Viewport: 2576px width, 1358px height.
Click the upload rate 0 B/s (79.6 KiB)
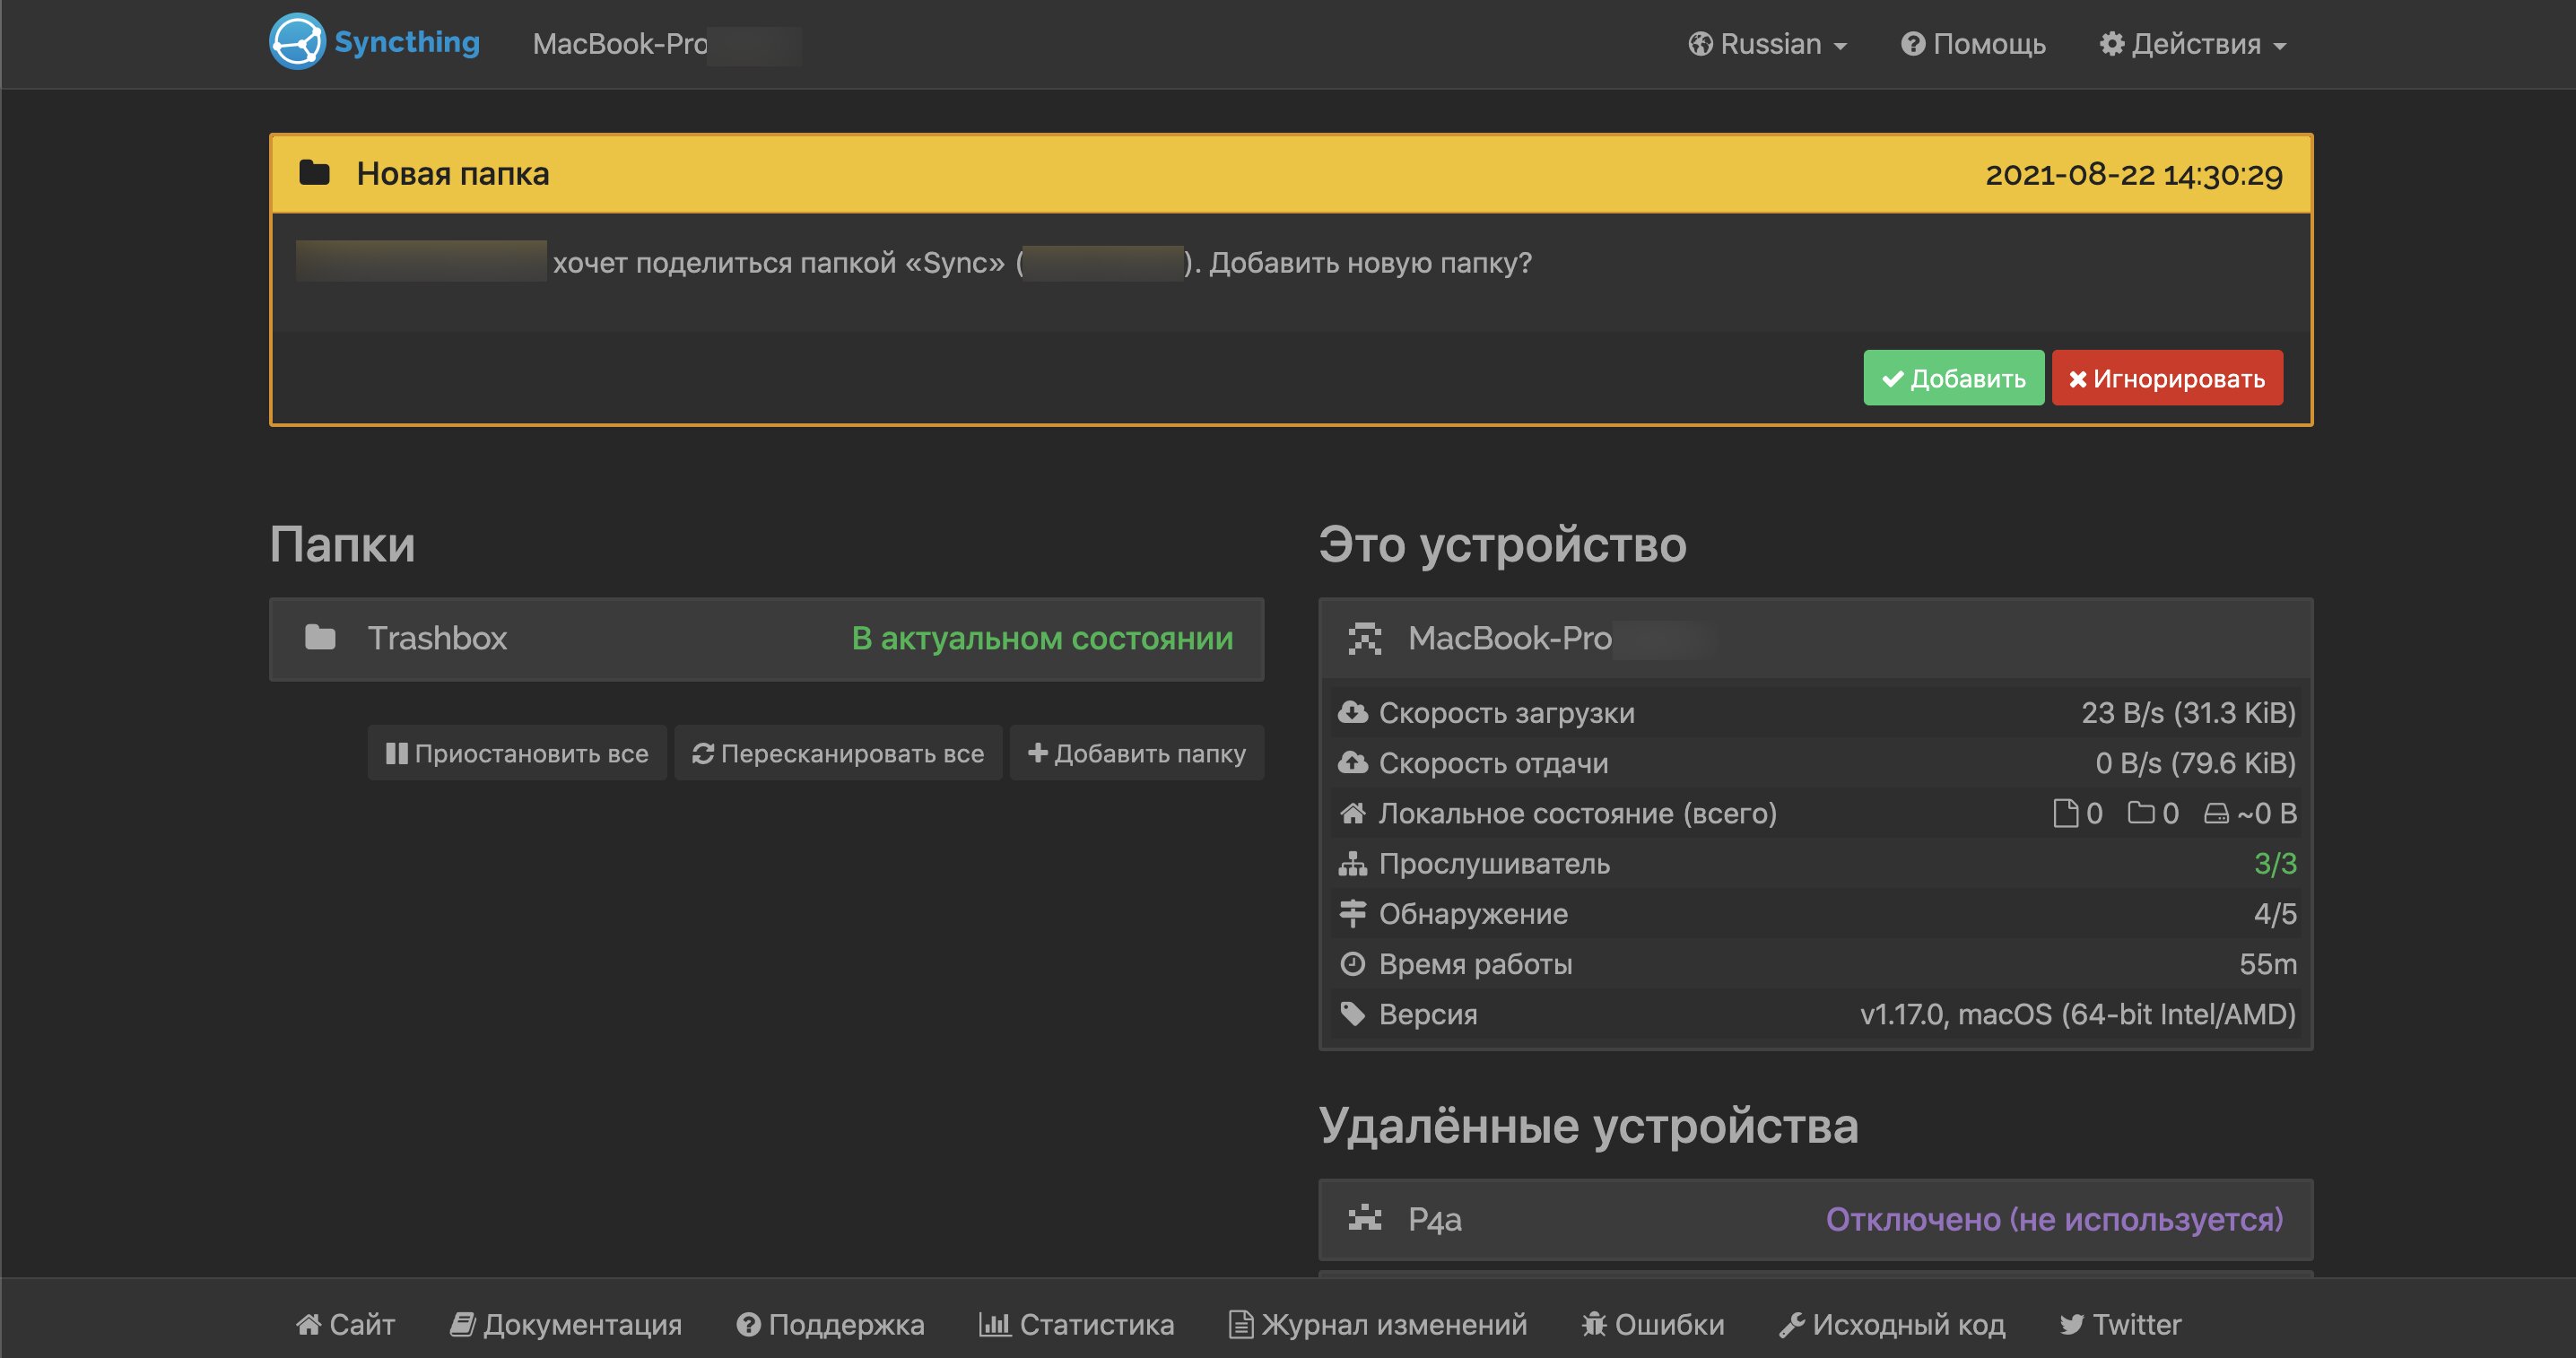coord(2195,763)
